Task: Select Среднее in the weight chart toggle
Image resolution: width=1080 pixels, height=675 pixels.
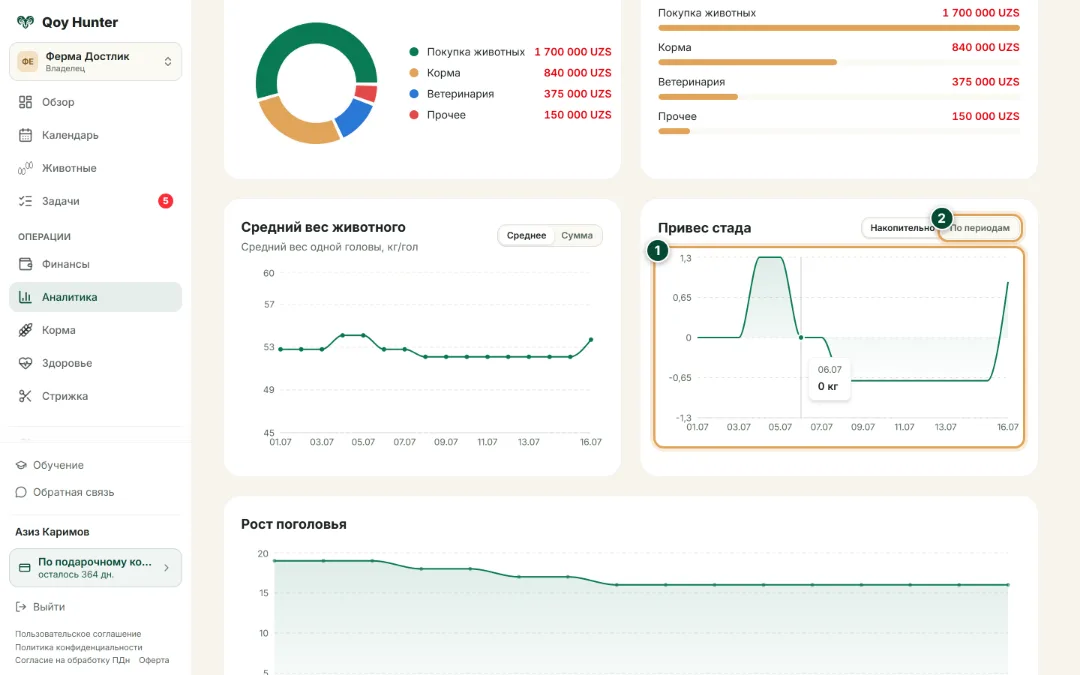Action: [526, 236]
